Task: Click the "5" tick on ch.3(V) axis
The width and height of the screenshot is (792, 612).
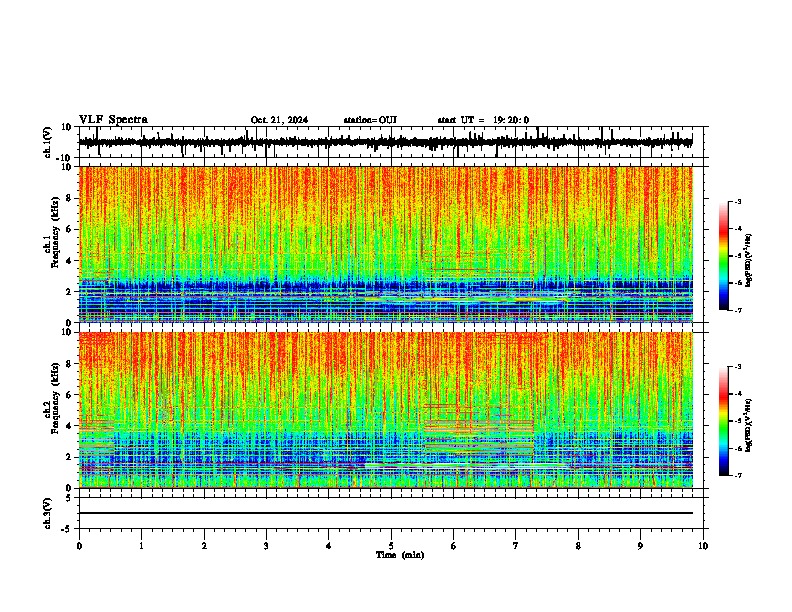Action: [70, 498]
